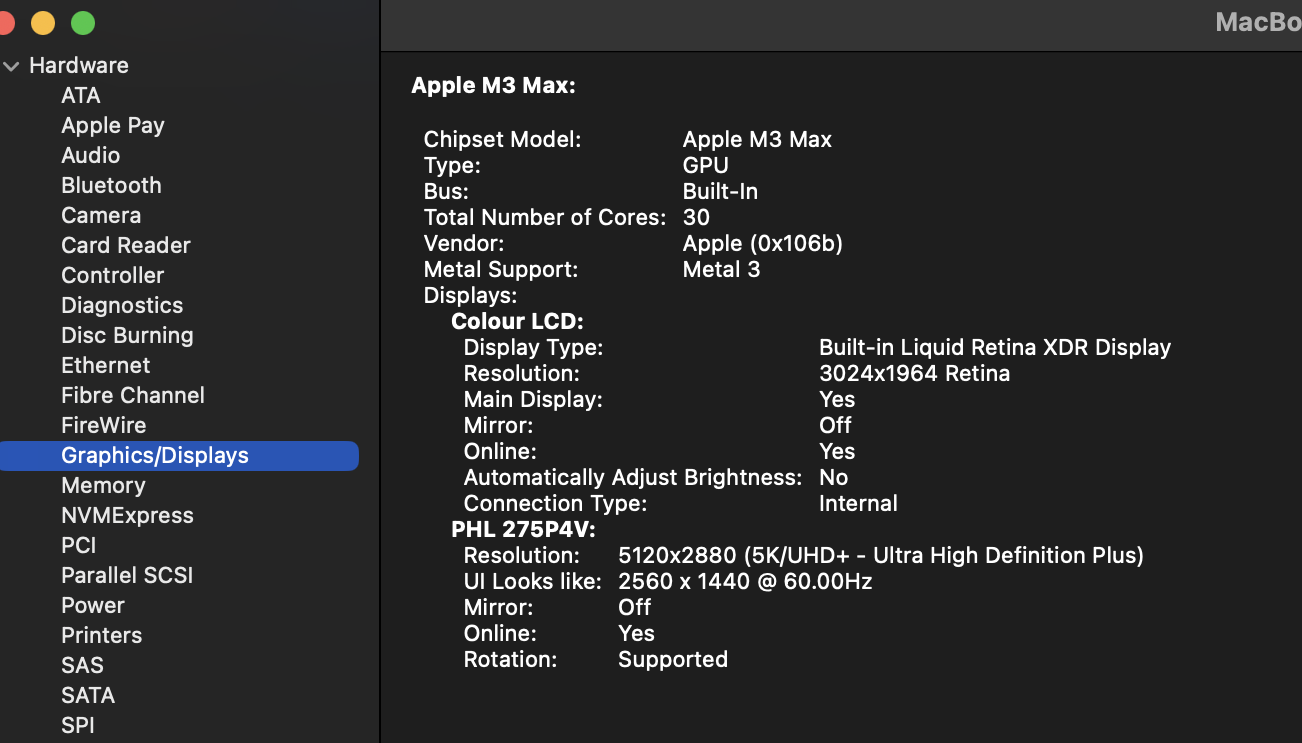This screenshot has width=1302, height=743.
Task: Select Power in the hardware list
Action: [x=93, y=605]
